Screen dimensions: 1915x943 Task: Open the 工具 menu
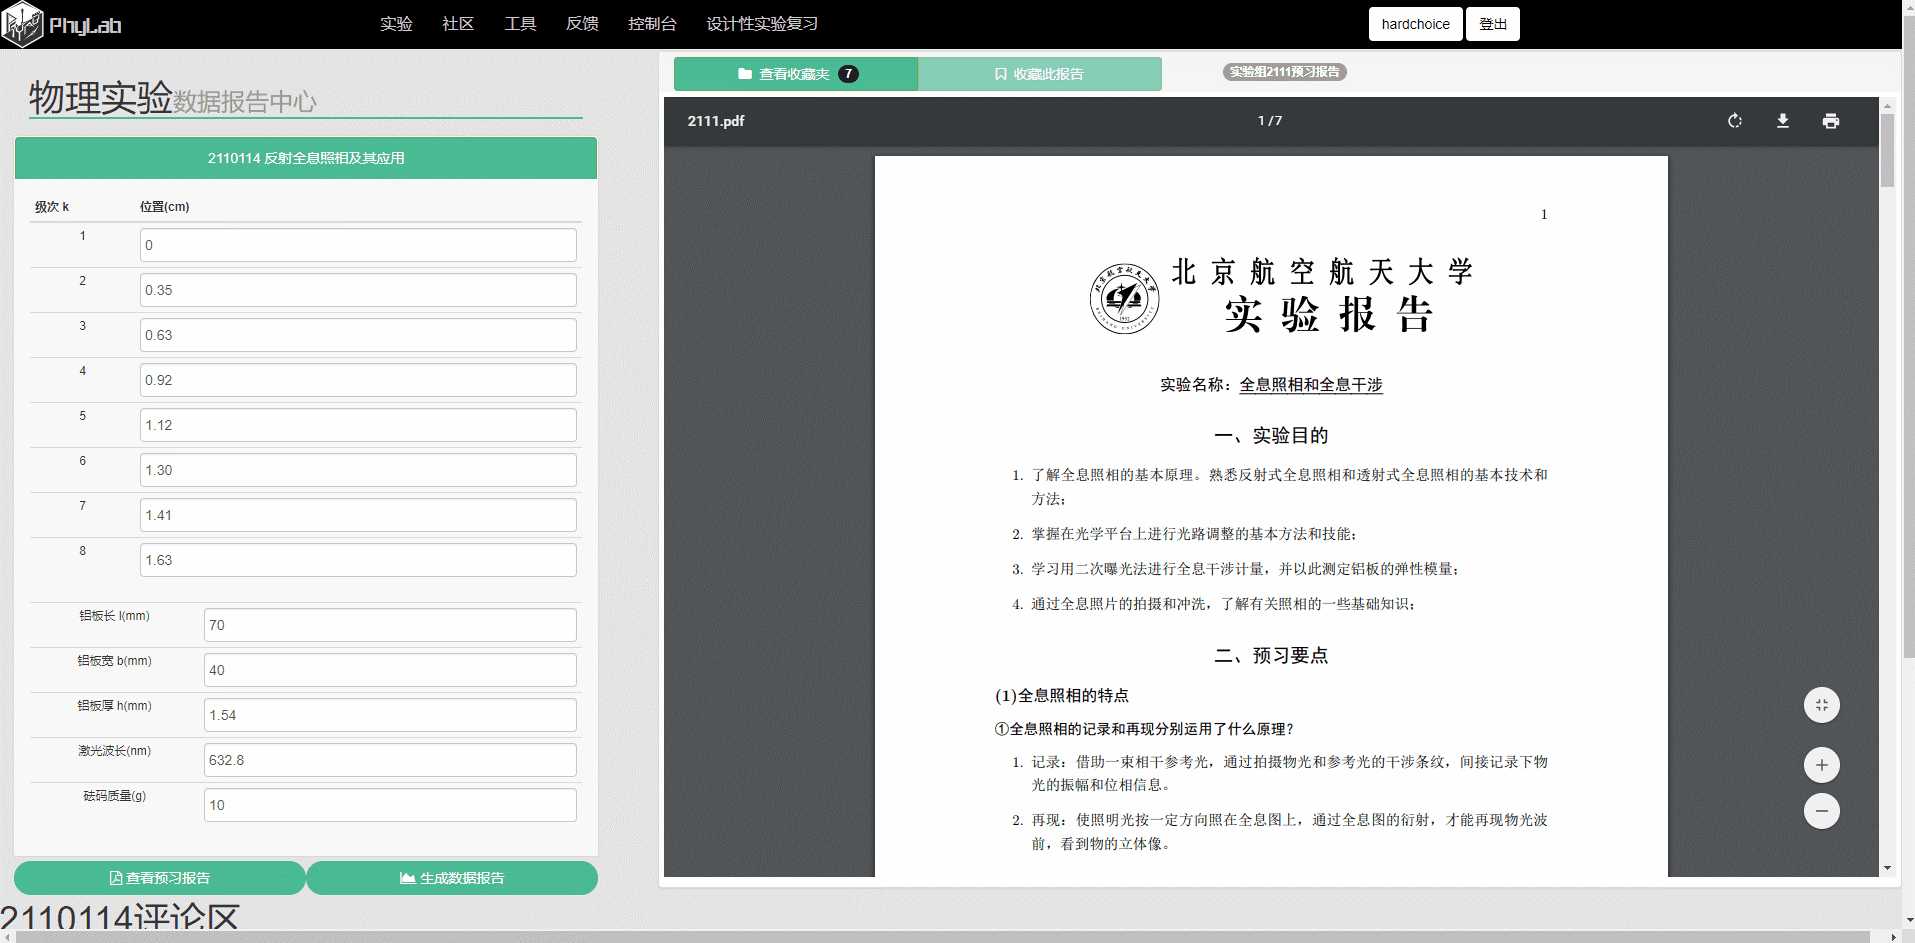pos(520,24)
